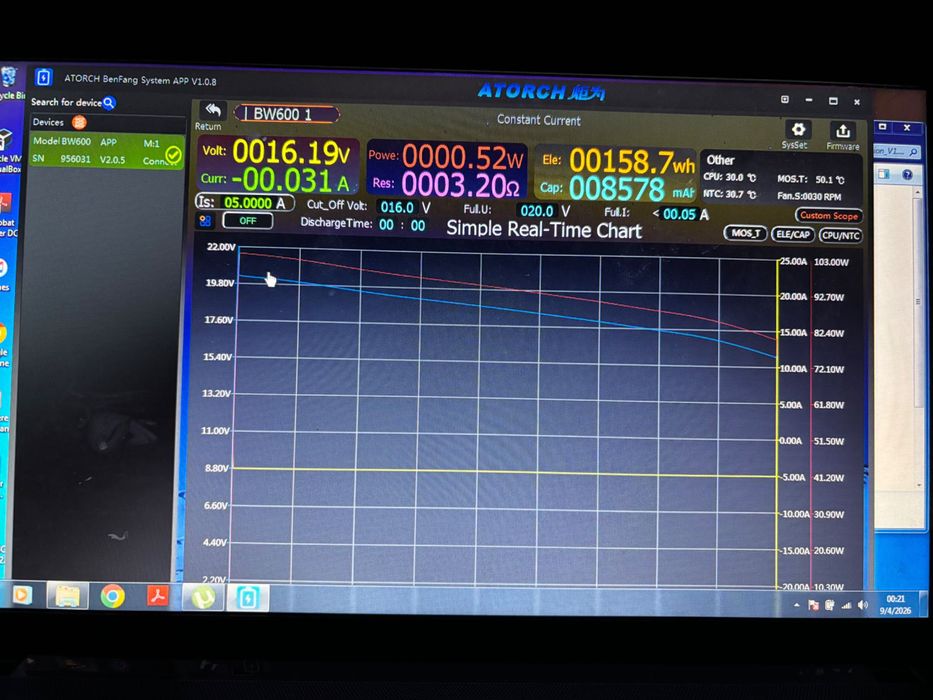Select the Model BW600 device row
Image resolution: width=933 pixels, height=700 pixels.
pos(107,150)
